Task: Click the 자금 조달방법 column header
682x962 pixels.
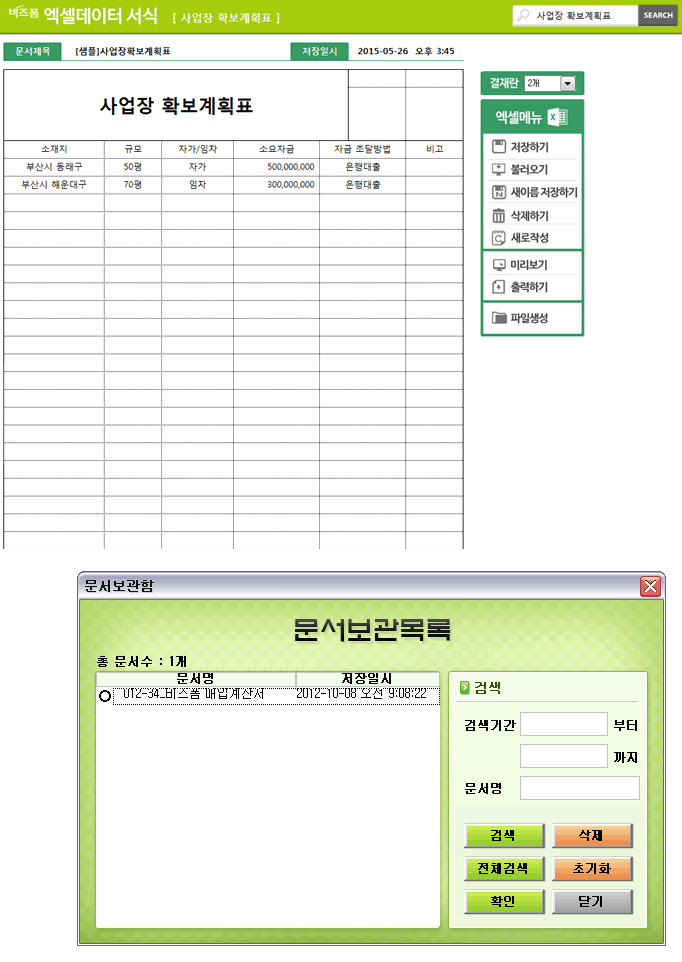Action: coord(362,149)
